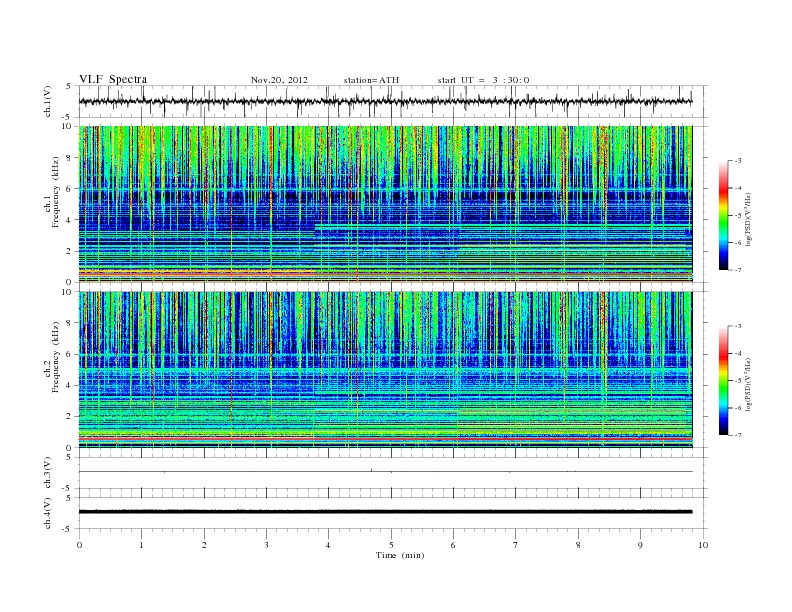Click inside the ch.1 voltage waveform trace

coord(385,101)
